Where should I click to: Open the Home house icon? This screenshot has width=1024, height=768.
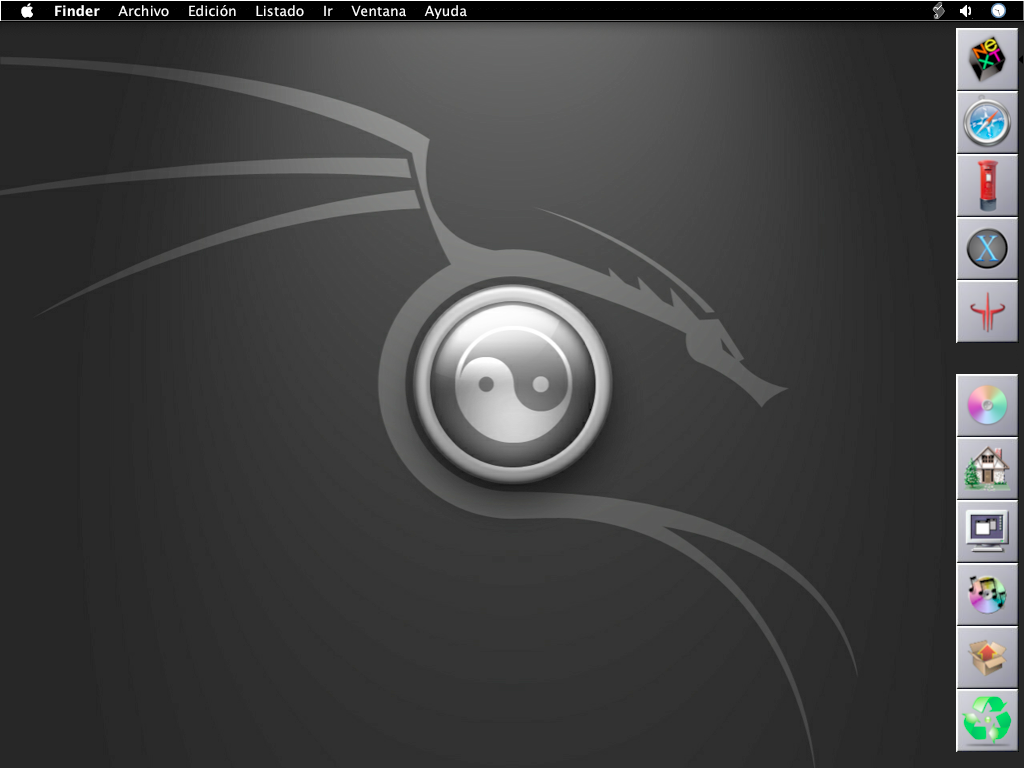pos(987,468)
